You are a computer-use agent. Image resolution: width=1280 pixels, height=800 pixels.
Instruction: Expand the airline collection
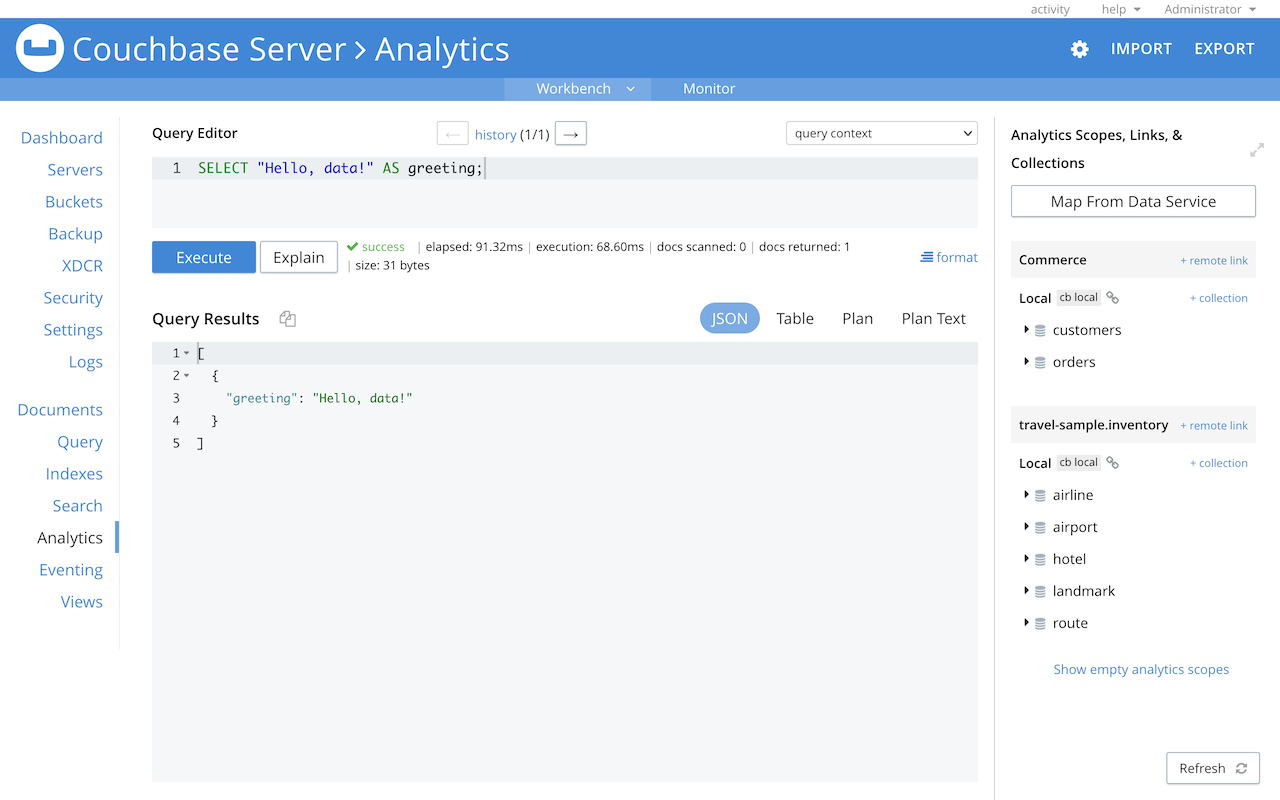pyautogui.click(x=1027, y=495)
